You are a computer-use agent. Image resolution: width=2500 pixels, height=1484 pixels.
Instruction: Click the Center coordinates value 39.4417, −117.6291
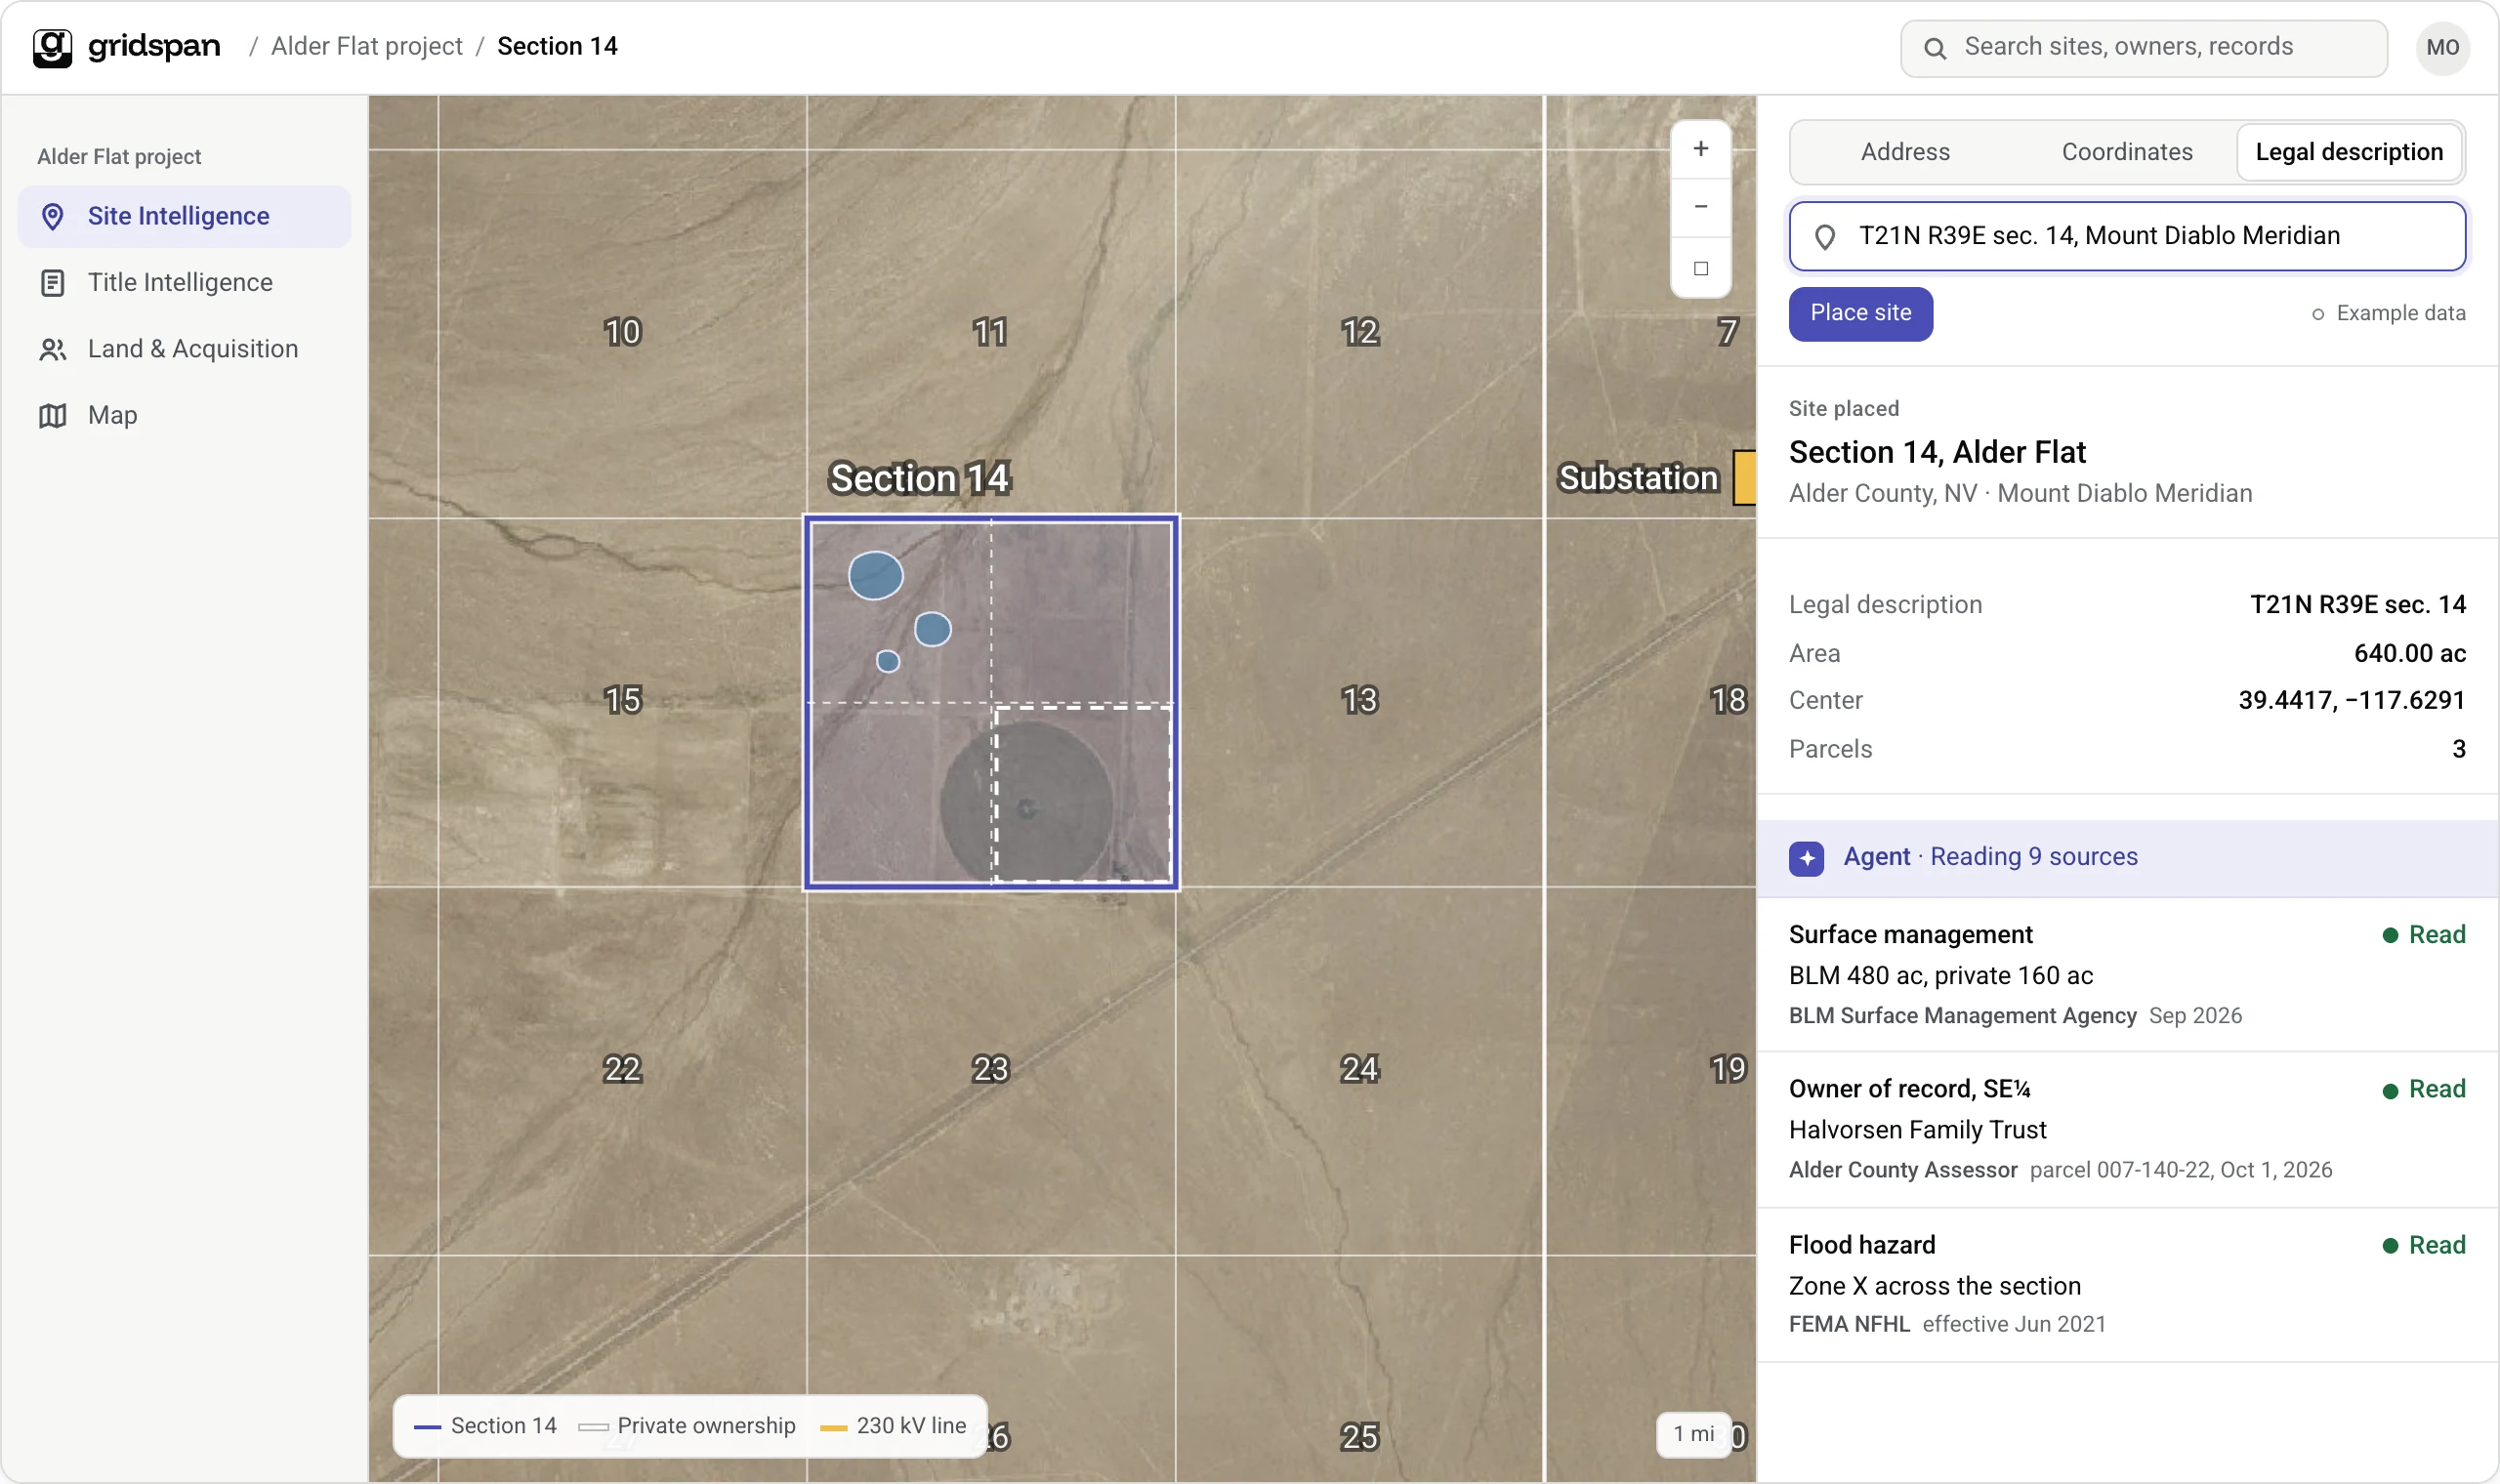pyautogui.click(x=2351, y=701)
